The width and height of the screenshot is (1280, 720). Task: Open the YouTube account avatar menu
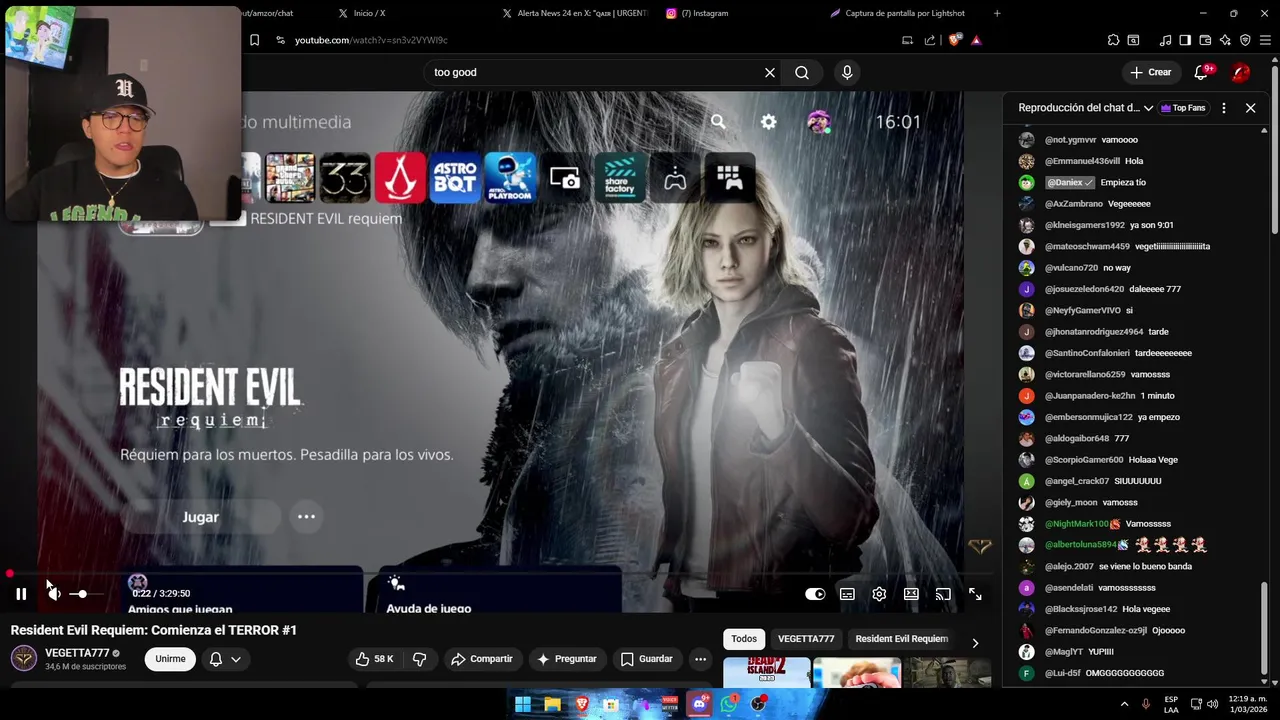click(x=1240, y=72)
